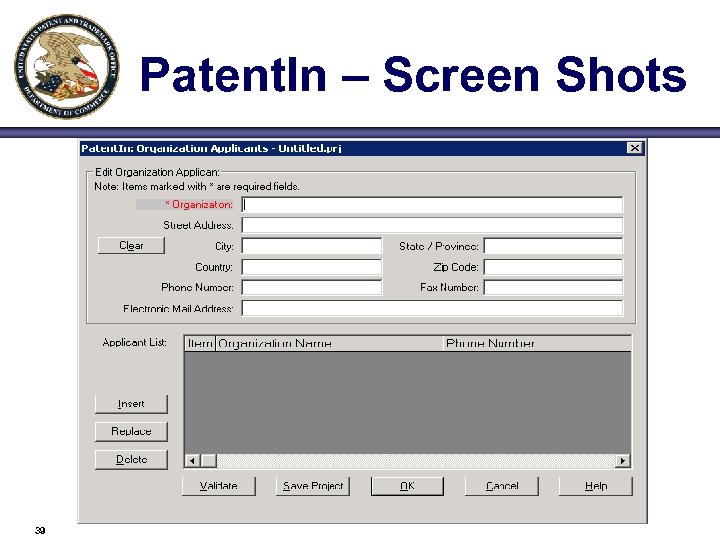Click the Replace button
Image resolution: width=720 pixels, height=540 pixels.
131,432
